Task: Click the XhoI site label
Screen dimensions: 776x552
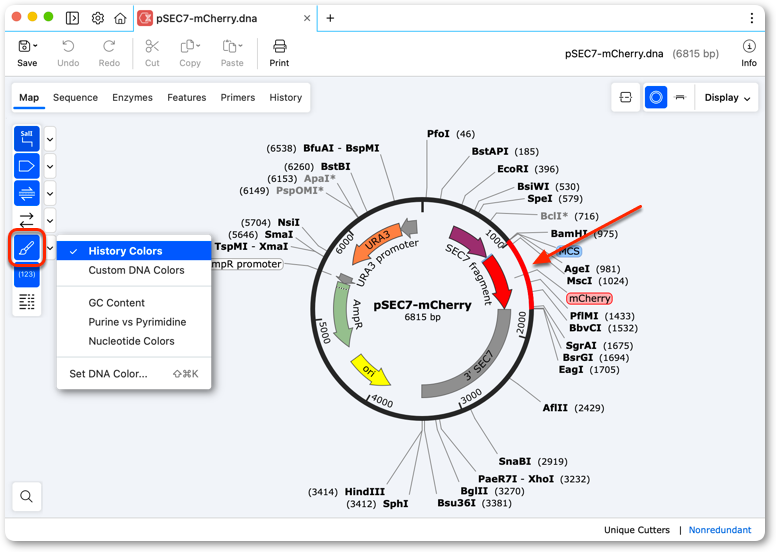Action: [x=540, y=479]
